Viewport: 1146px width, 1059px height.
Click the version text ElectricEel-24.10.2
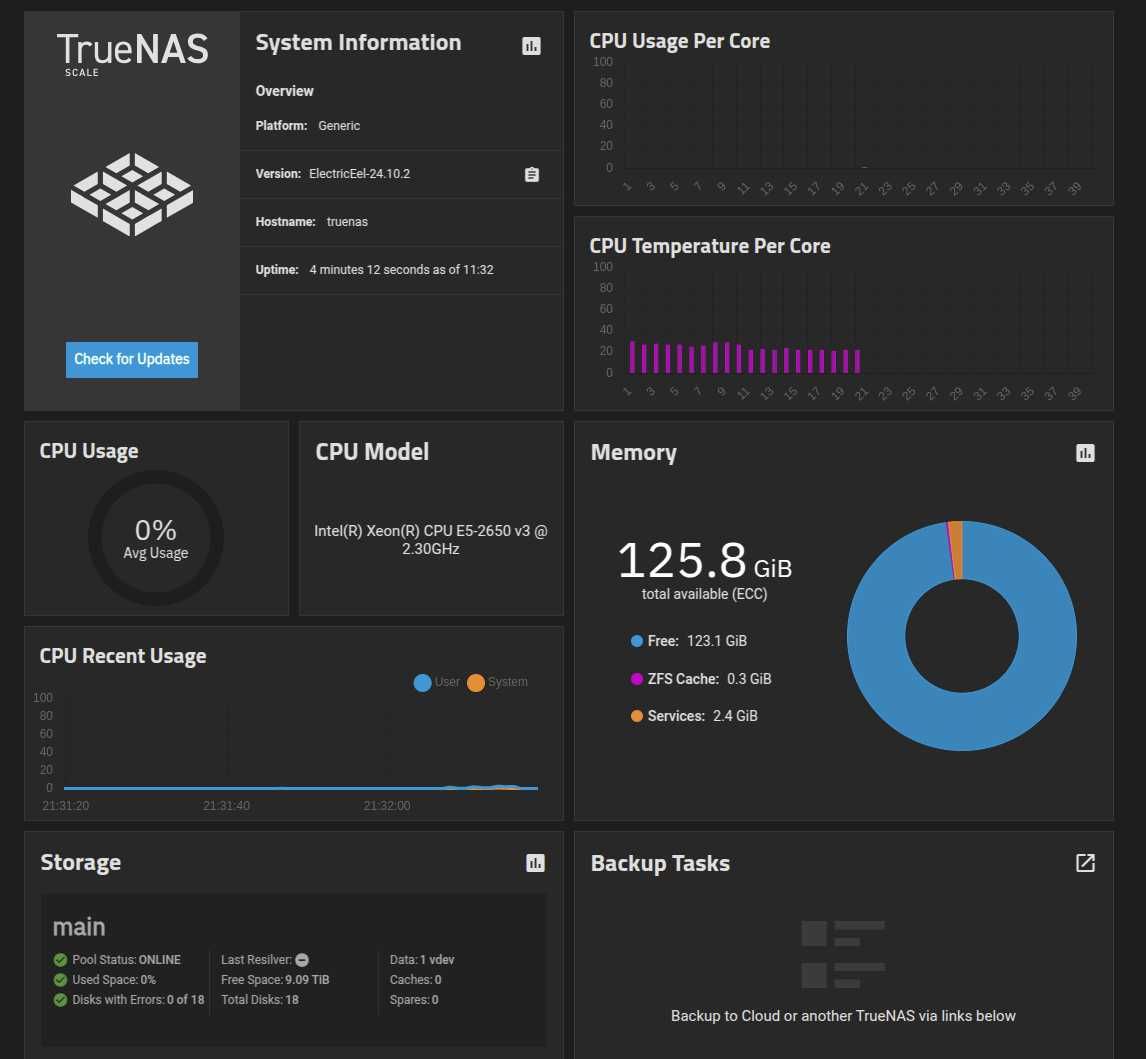point(360,174)
